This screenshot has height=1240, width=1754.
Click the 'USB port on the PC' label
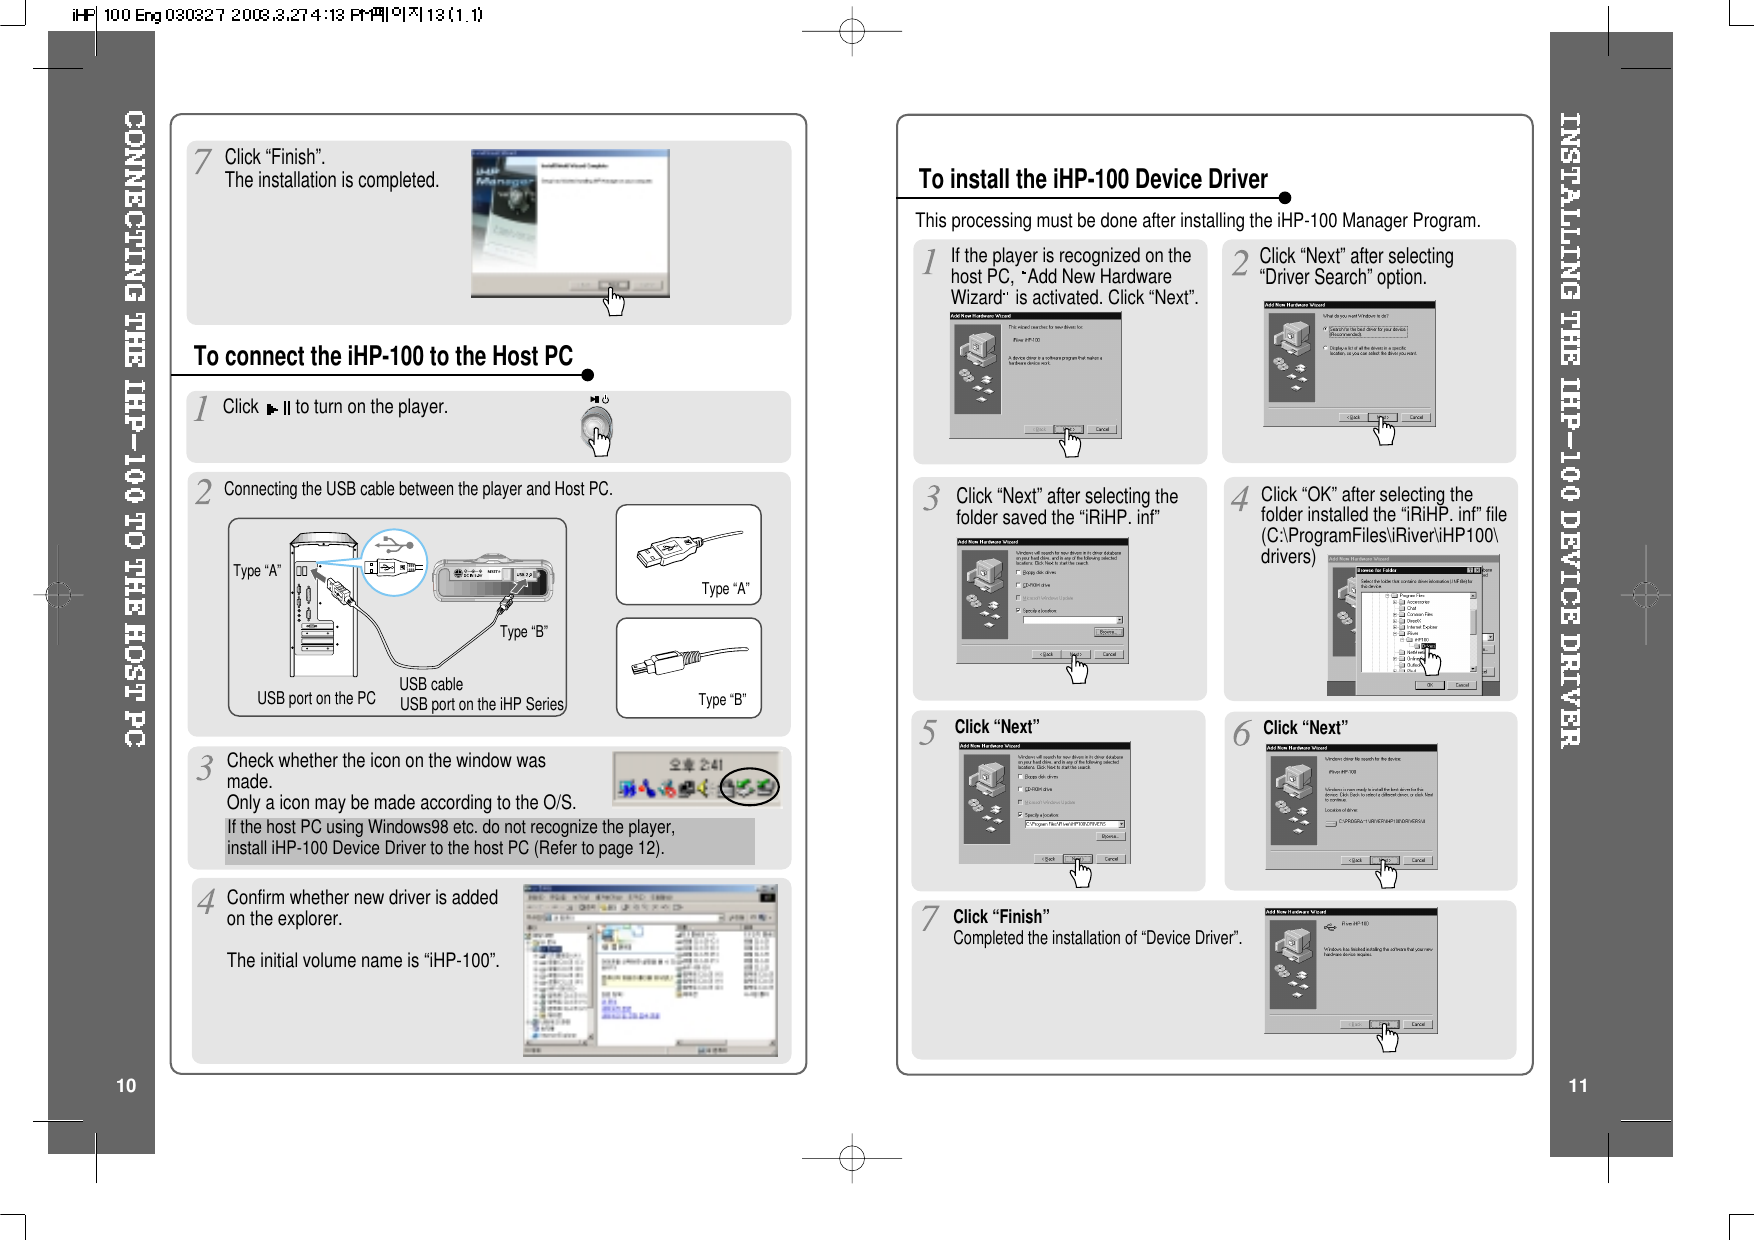(x=316, y=698)
